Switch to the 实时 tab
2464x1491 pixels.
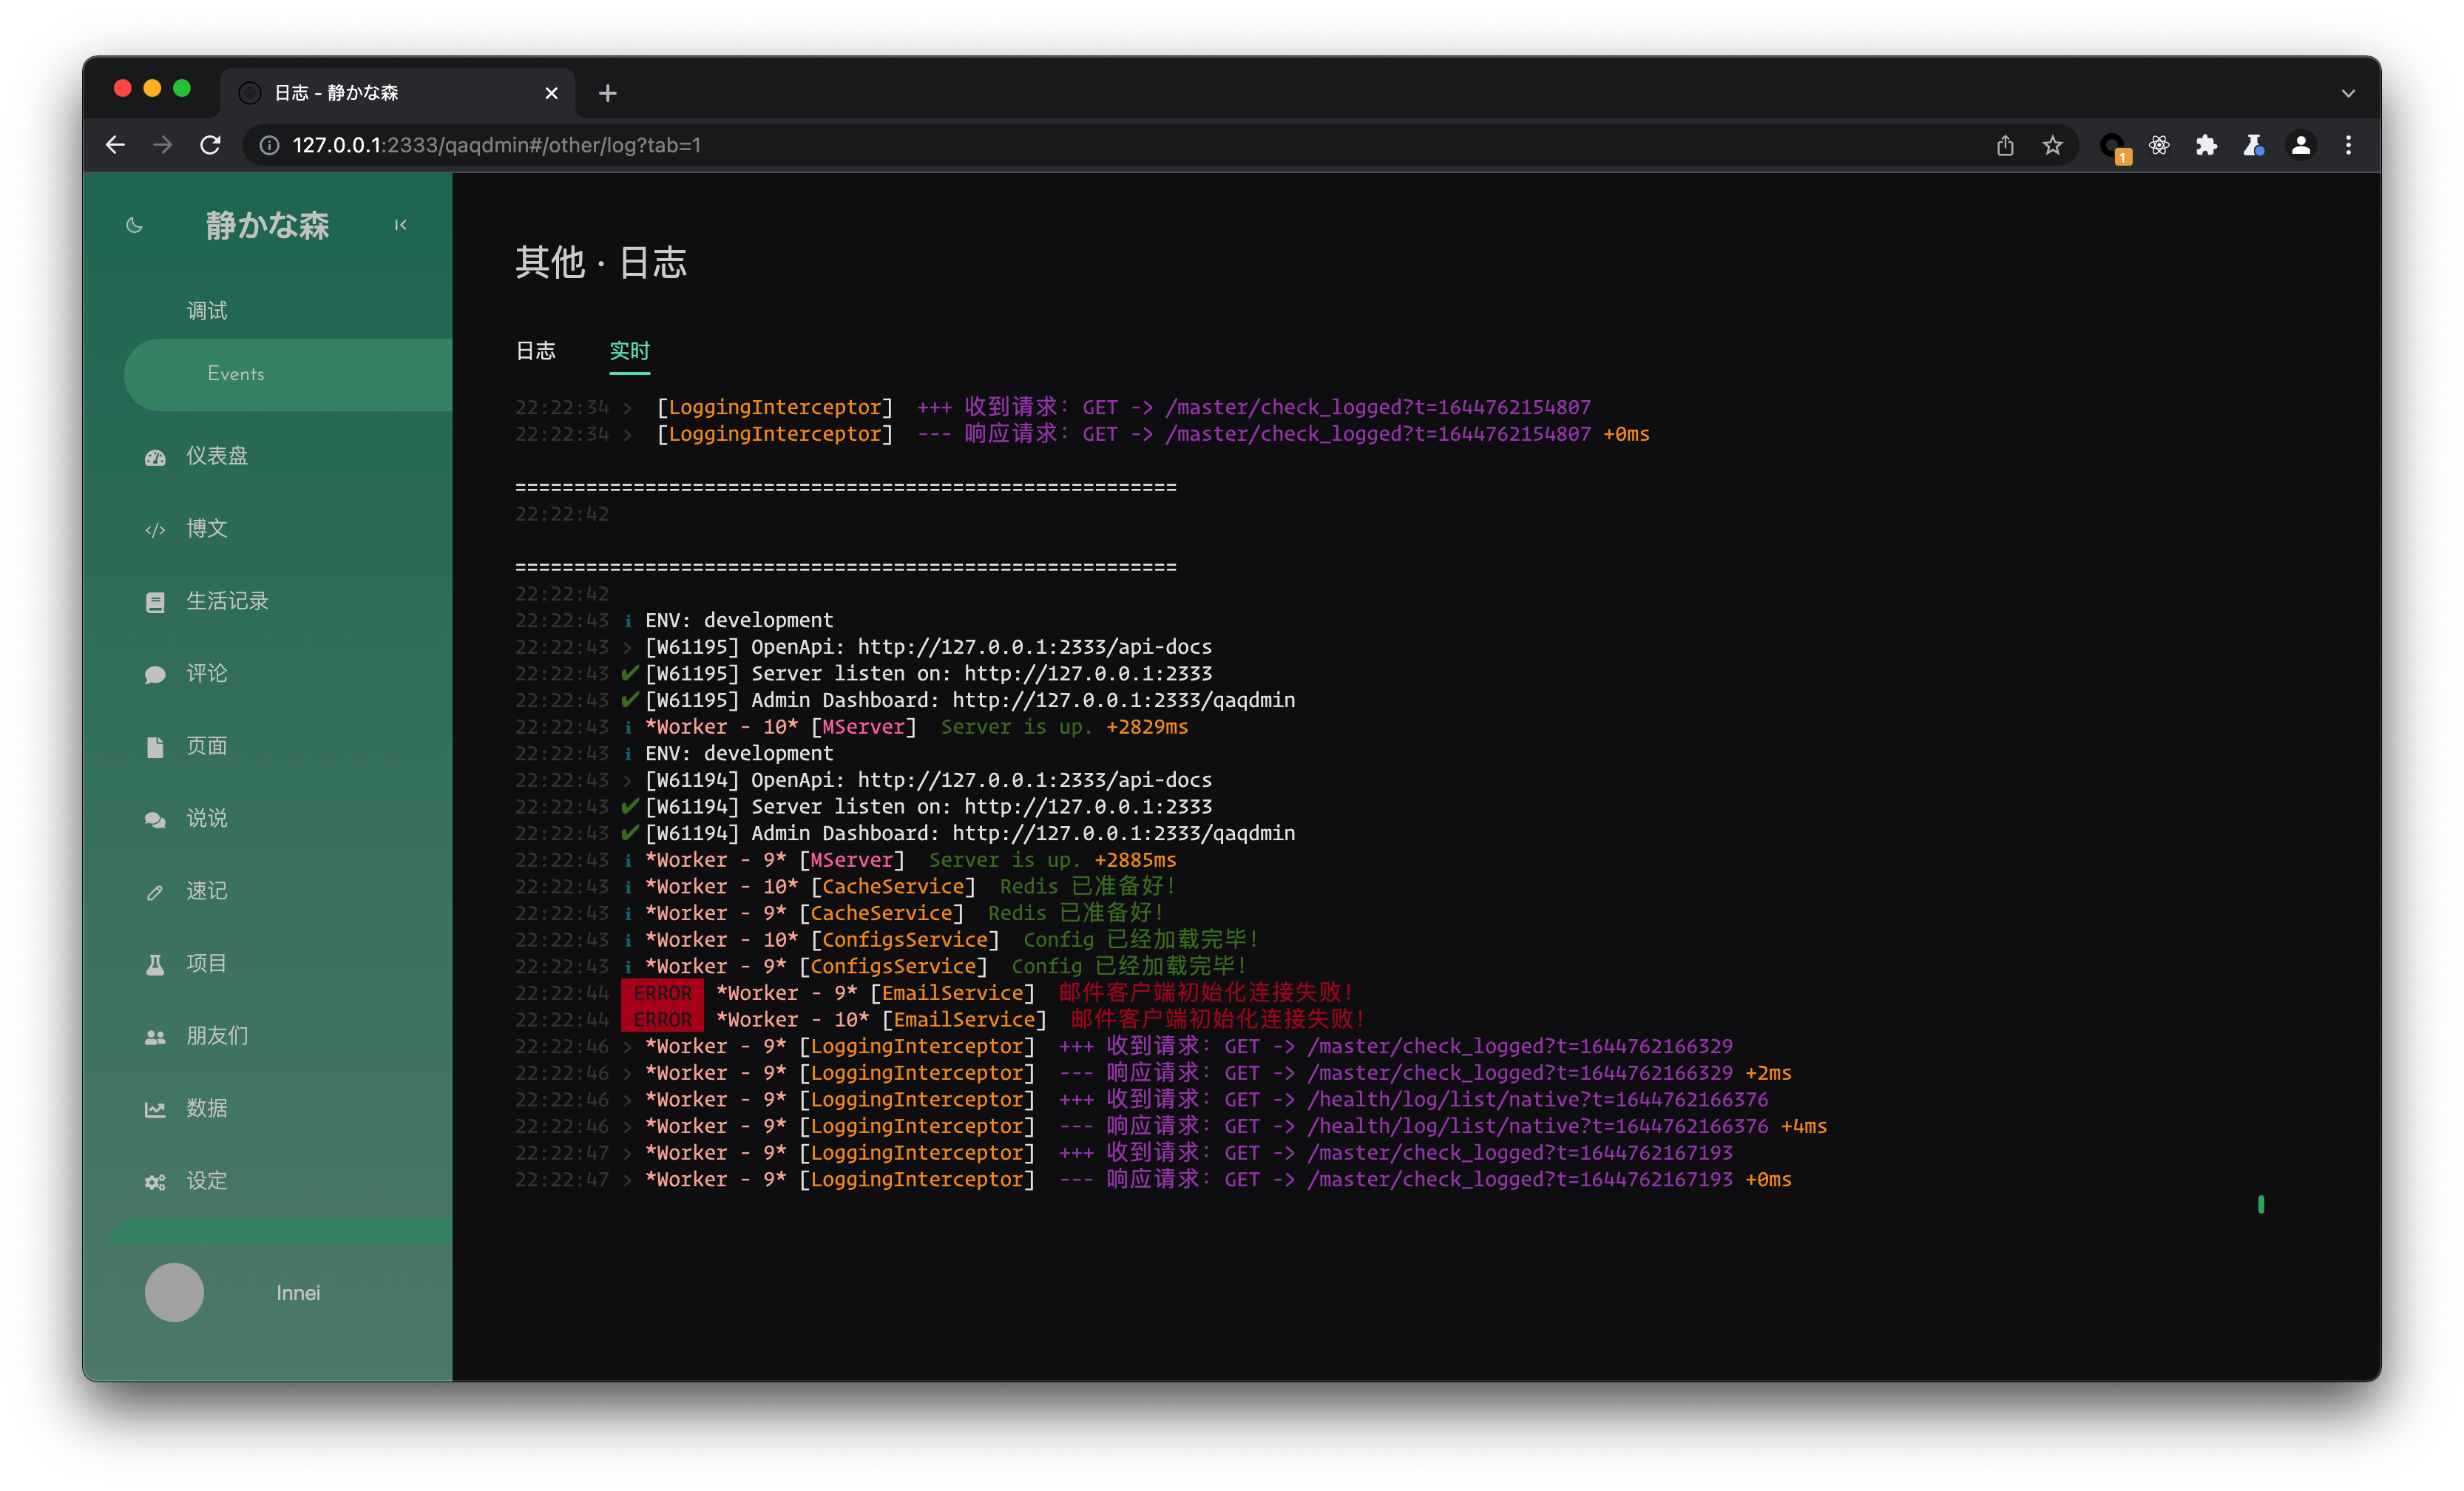(630, 351)
